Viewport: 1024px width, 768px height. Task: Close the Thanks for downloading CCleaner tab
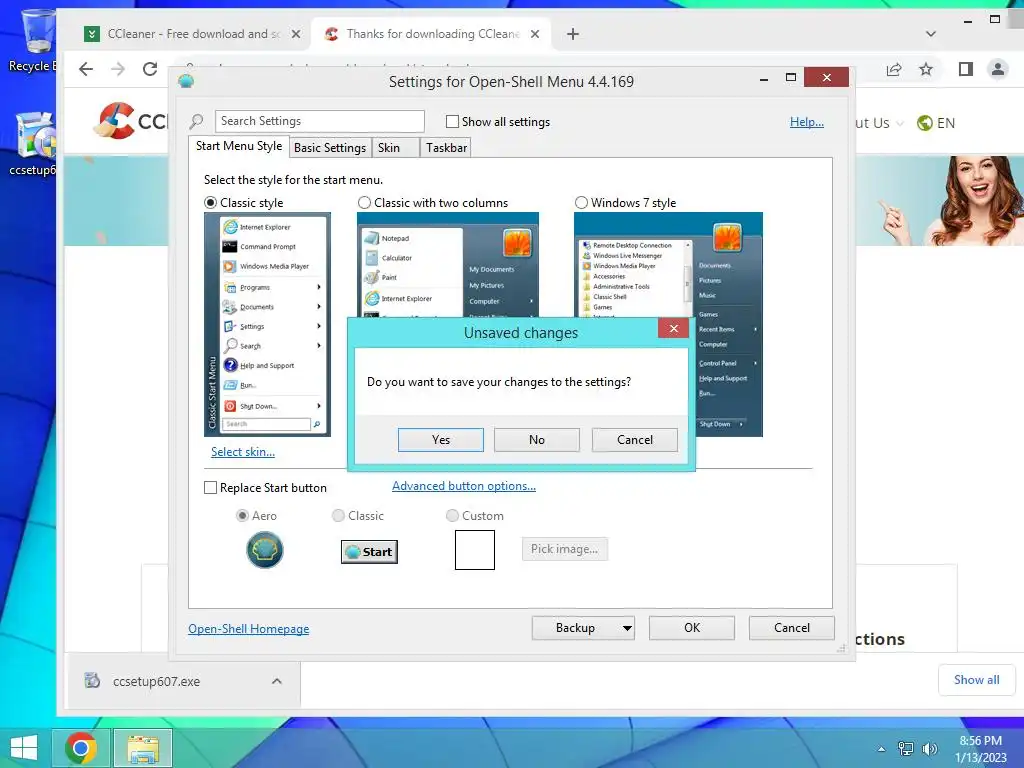tap(535, 34)
